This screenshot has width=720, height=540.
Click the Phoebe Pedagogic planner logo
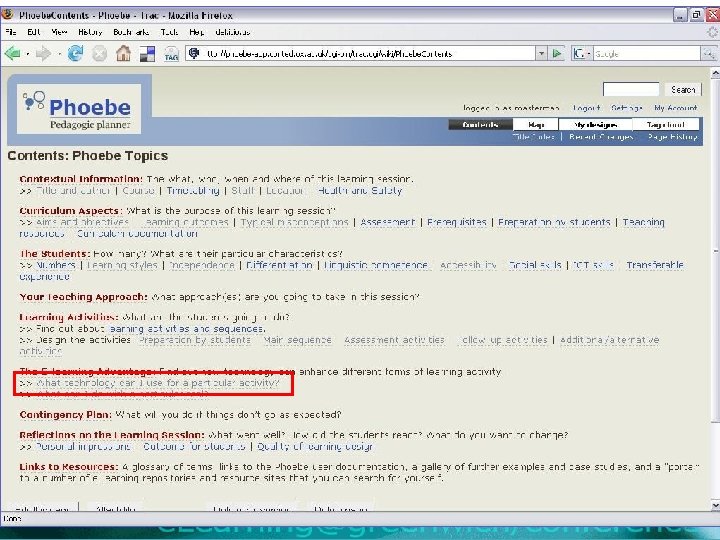coord(79,109)
